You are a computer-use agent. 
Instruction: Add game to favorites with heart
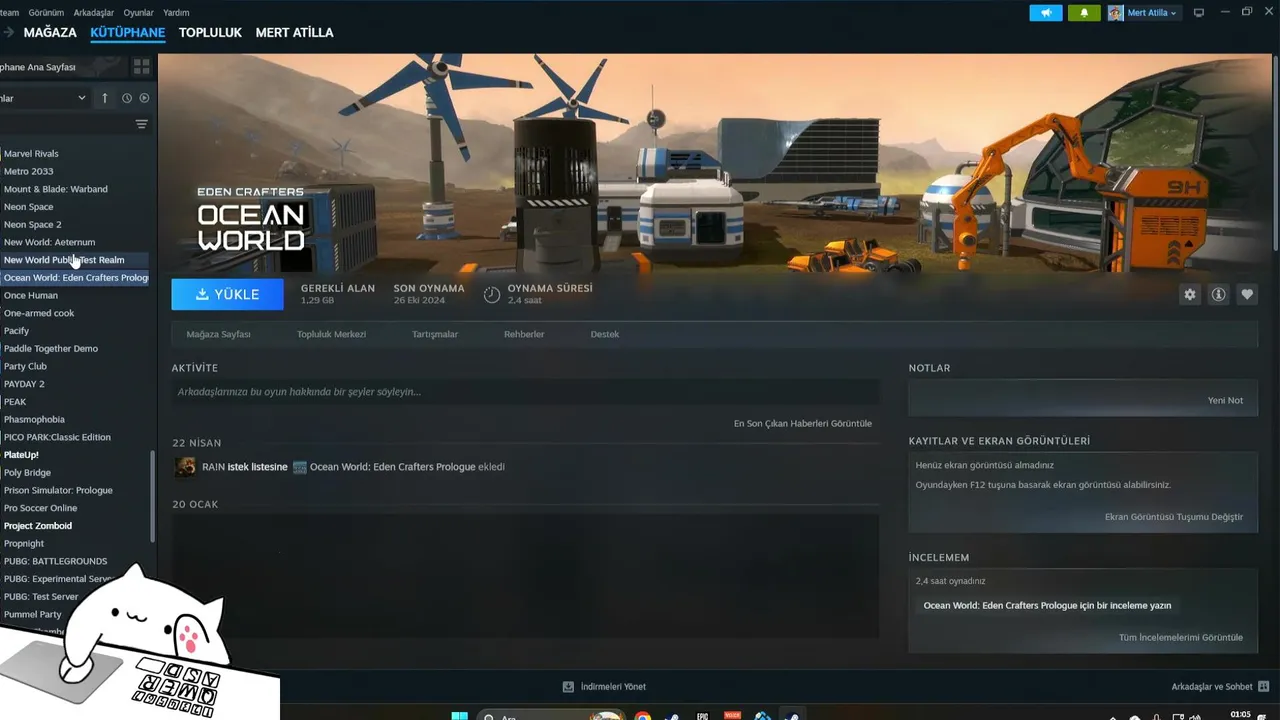pos(1247,294)
